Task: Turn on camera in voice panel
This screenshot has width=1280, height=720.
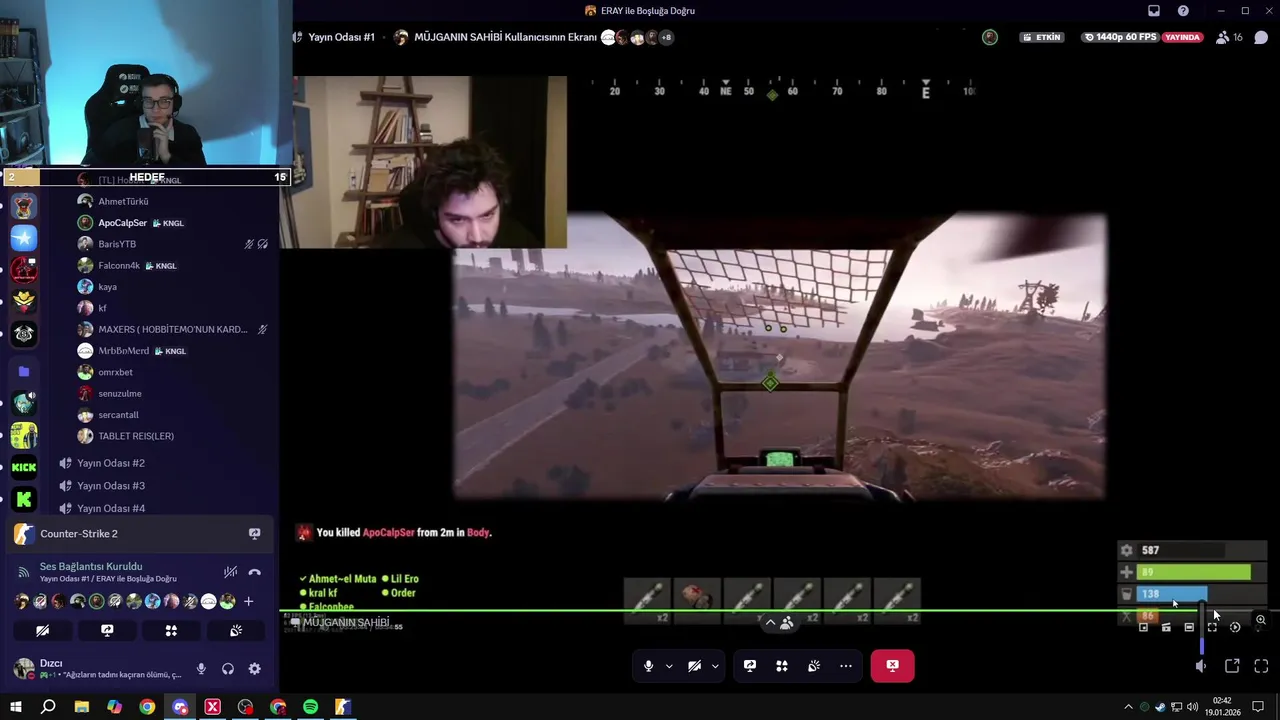Action: (x=42, y=631)
